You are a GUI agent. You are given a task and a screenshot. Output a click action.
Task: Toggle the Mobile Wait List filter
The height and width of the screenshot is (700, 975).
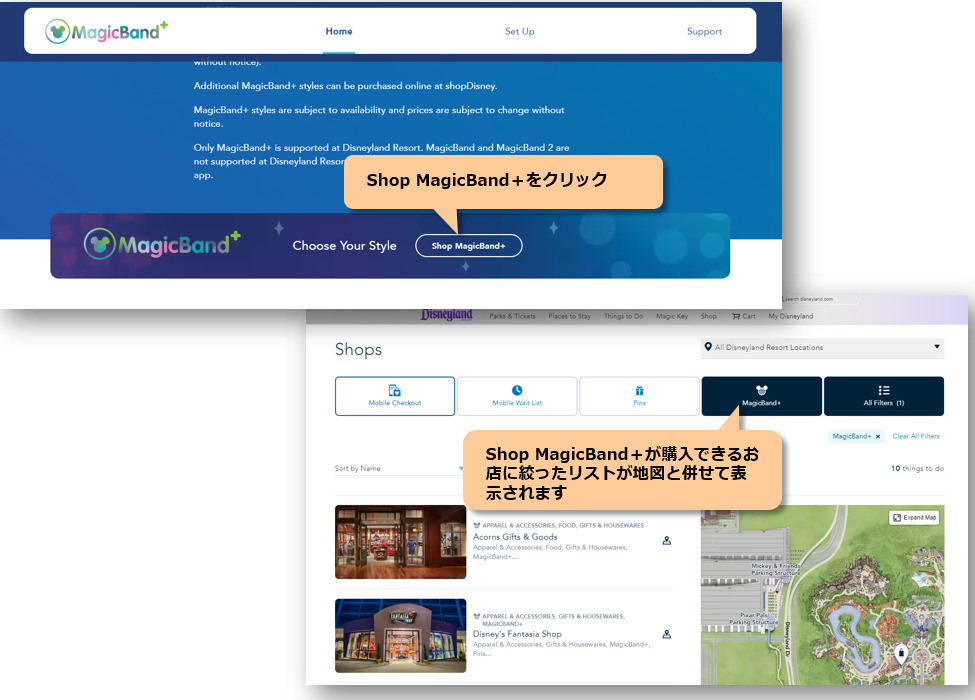pyautogui.click(x=517, y=396)
